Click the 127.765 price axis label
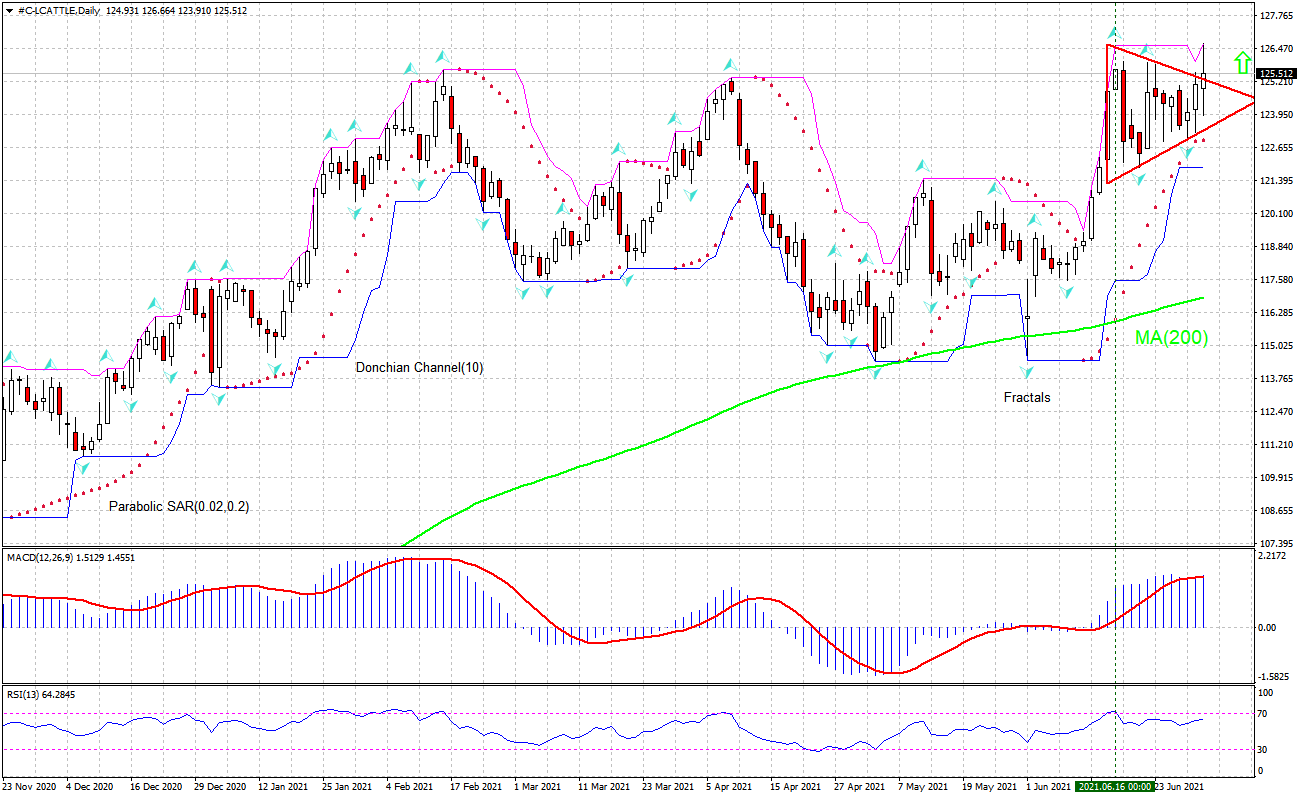Image resolution: width=1300 pixels, height=798 pixels. pyautogui.click(x=1277, y=16)
